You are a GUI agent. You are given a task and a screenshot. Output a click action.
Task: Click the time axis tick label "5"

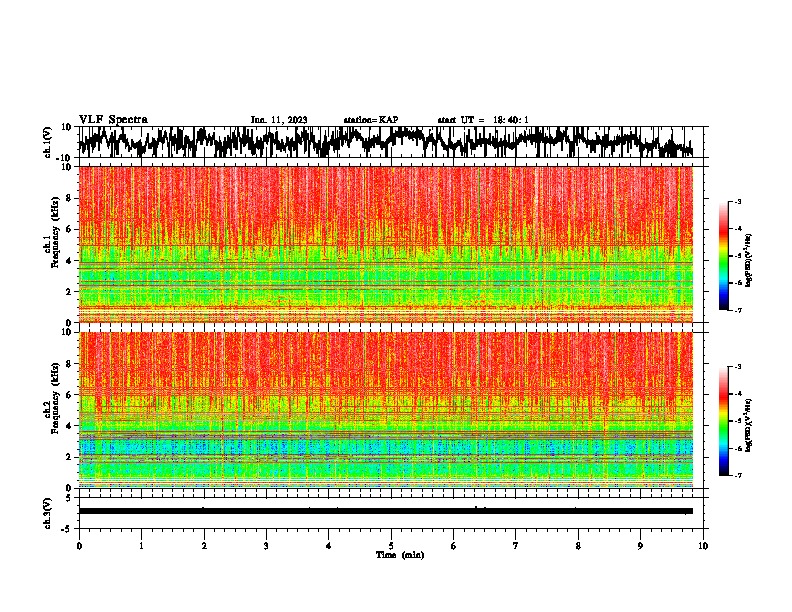[391, 546]
